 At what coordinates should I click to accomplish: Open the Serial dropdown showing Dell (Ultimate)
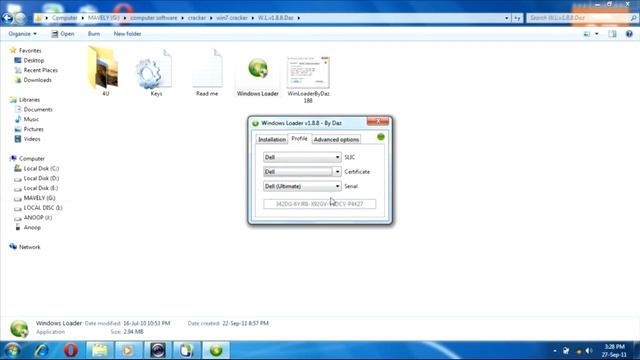click(302, 186)
